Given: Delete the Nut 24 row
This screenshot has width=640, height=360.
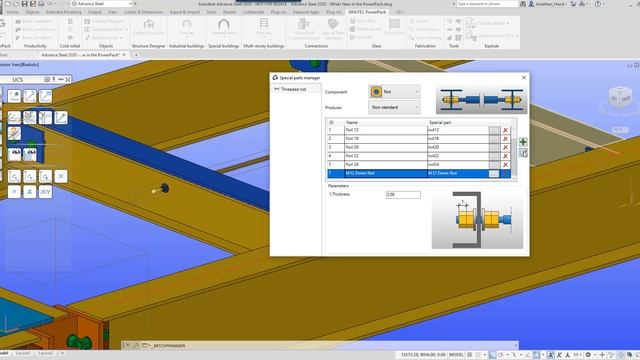Looking at the screenshot, I should click(x=505, y=164).
